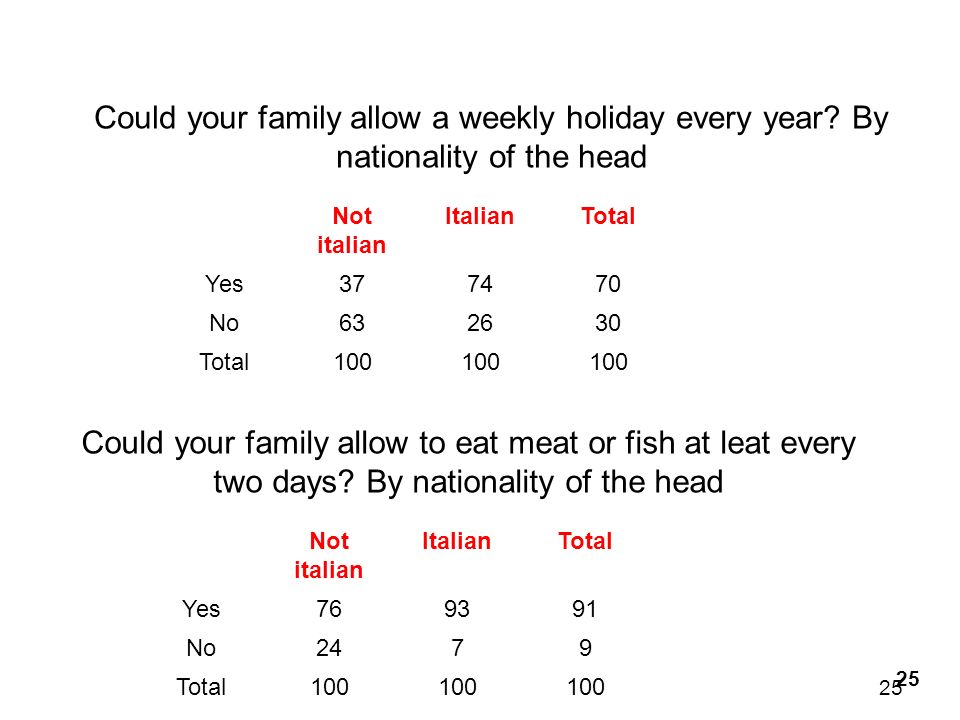
Task: Select 'Italian' header in second table
Action: click(x=457, y=541)
